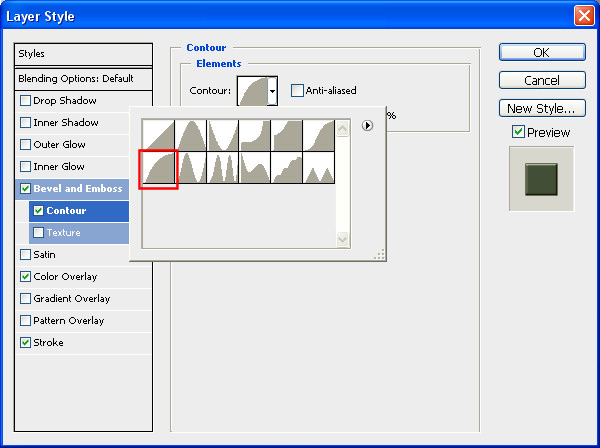This screenshot has height=448, width=600.
Task: Click the green style preview swatch
Action: (x=541, y=179)
